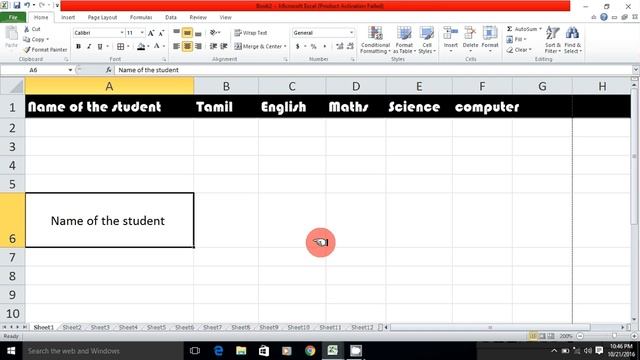Click the Insert cells button
640x360 pixels.
tap(451, 40)
